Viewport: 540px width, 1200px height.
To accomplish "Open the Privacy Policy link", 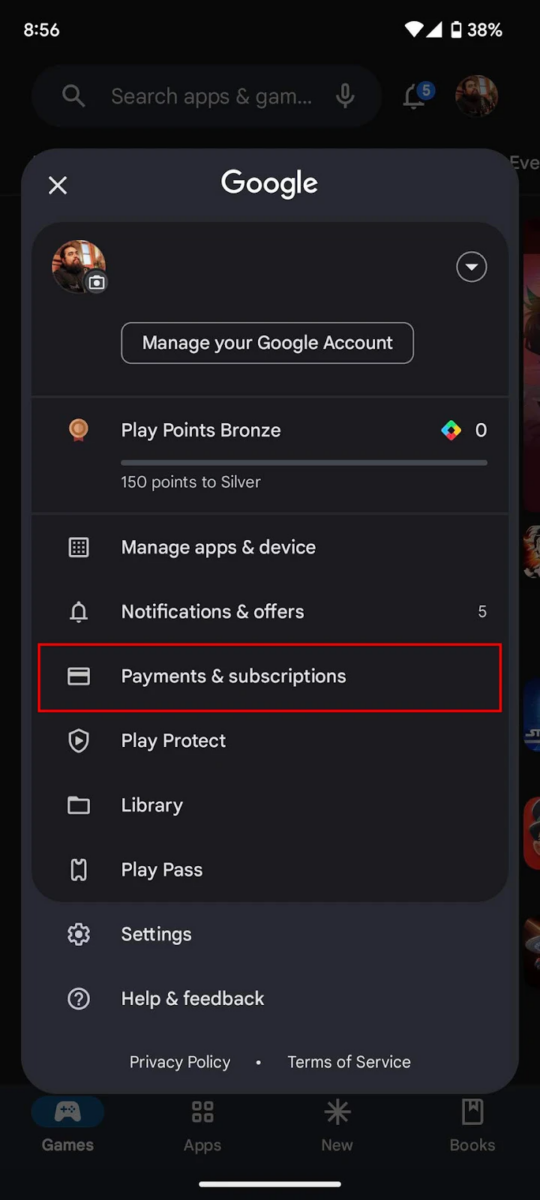I will click(x=180, y=1062).
